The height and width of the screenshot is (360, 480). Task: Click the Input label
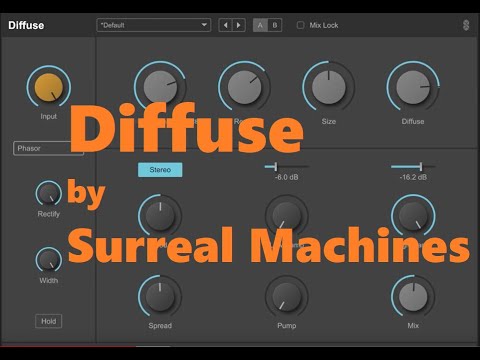coord(49,116)
